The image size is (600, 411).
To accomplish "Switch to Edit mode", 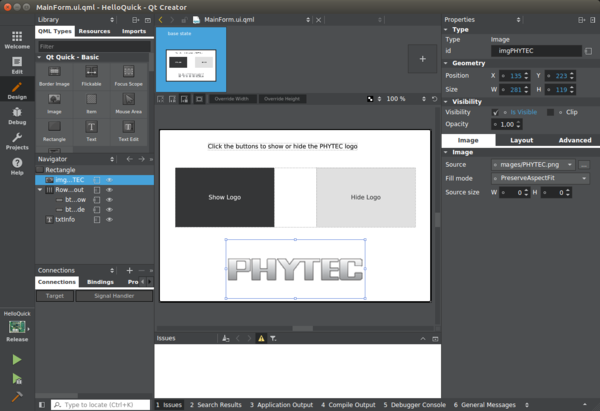I will pyautogui.click(x=17, y=65).
